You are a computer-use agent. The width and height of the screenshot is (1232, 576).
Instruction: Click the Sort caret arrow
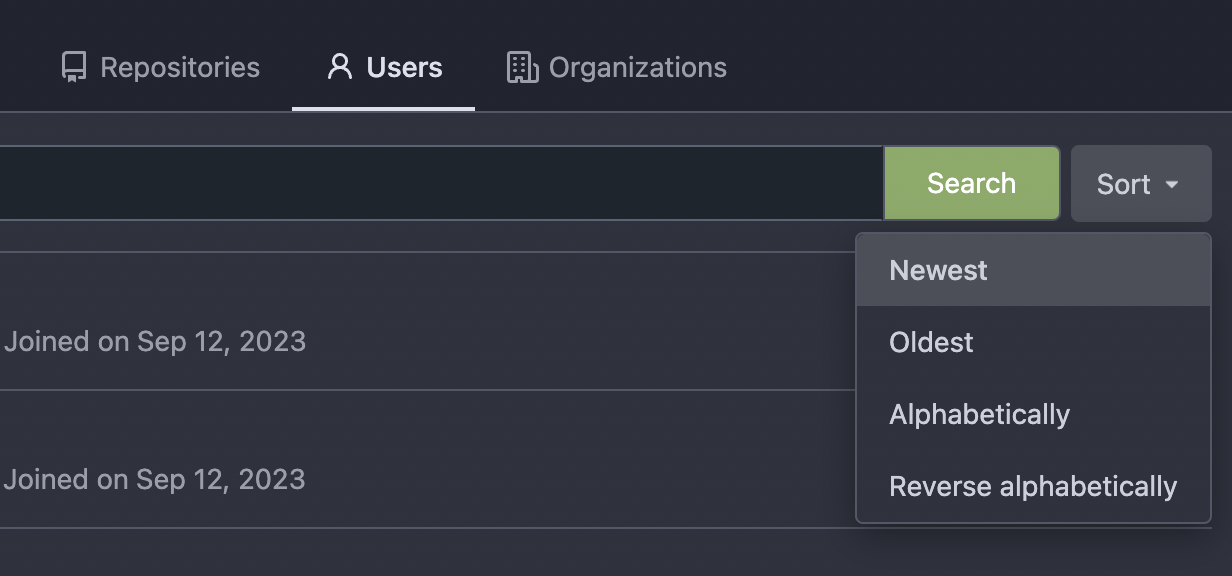coord(1172,185)
